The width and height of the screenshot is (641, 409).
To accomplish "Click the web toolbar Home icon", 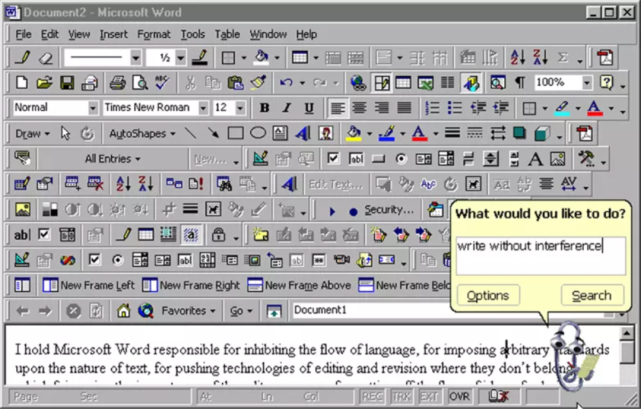I will coord(123,311).
